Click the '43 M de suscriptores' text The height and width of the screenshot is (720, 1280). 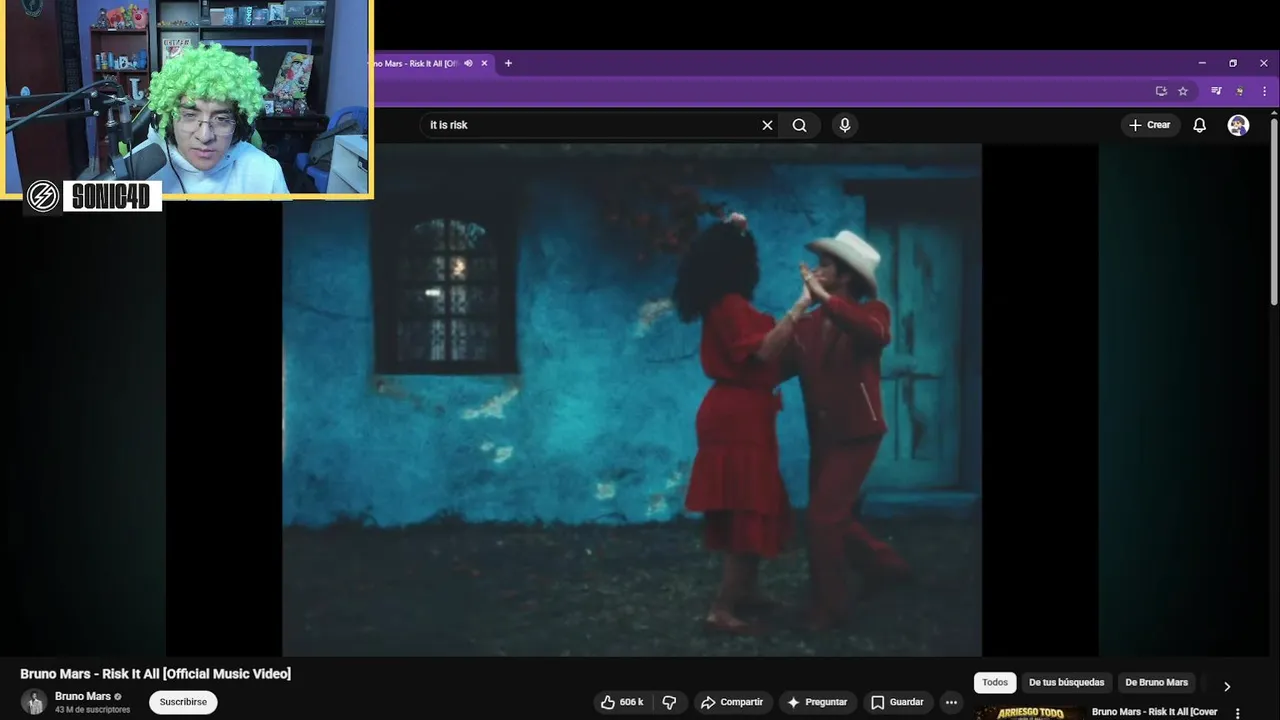[x=92, y=710]
